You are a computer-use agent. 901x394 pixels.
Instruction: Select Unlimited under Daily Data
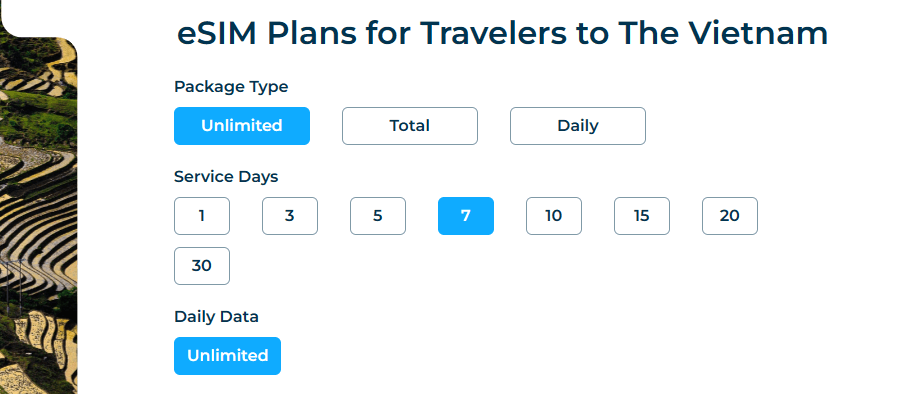coord(228,356)
